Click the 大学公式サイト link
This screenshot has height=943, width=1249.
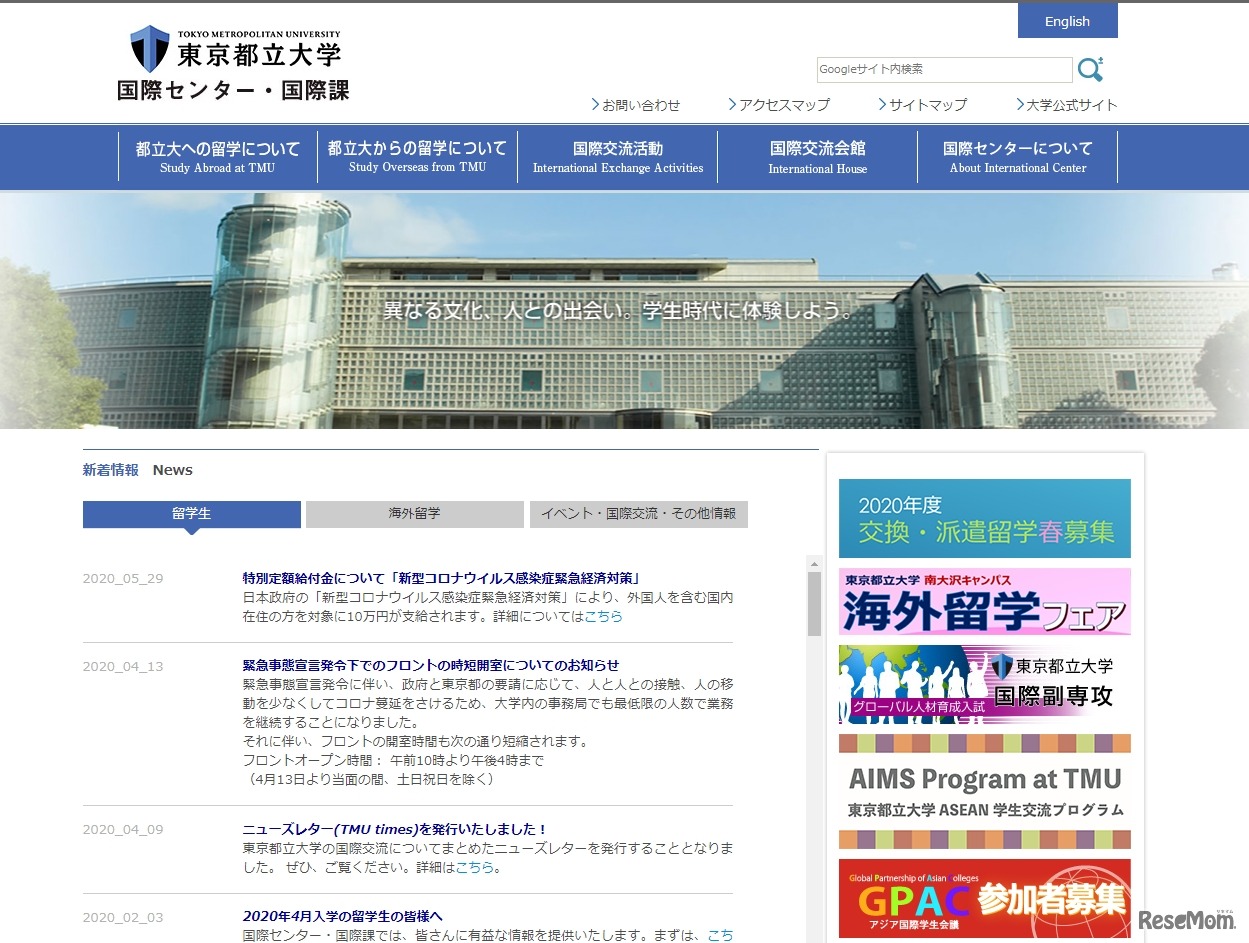tap(1068, 103)
